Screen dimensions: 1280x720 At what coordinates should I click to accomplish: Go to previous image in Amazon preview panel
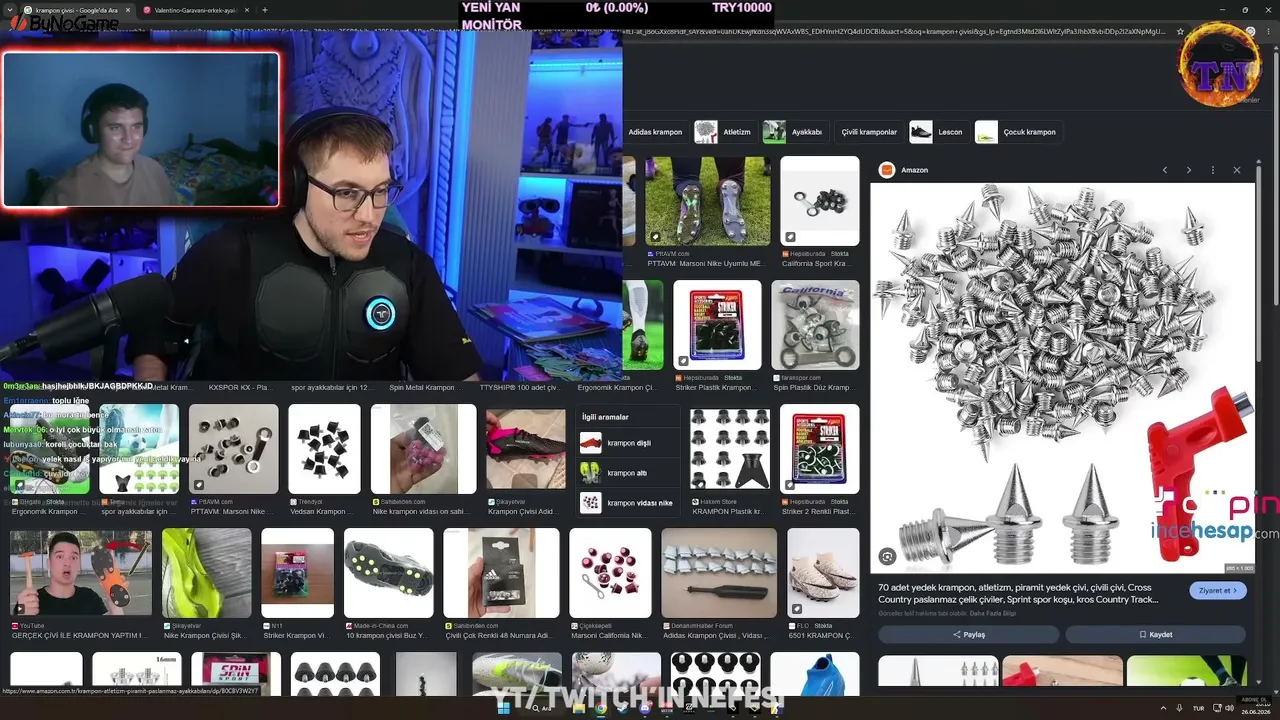pos(1165,170)
